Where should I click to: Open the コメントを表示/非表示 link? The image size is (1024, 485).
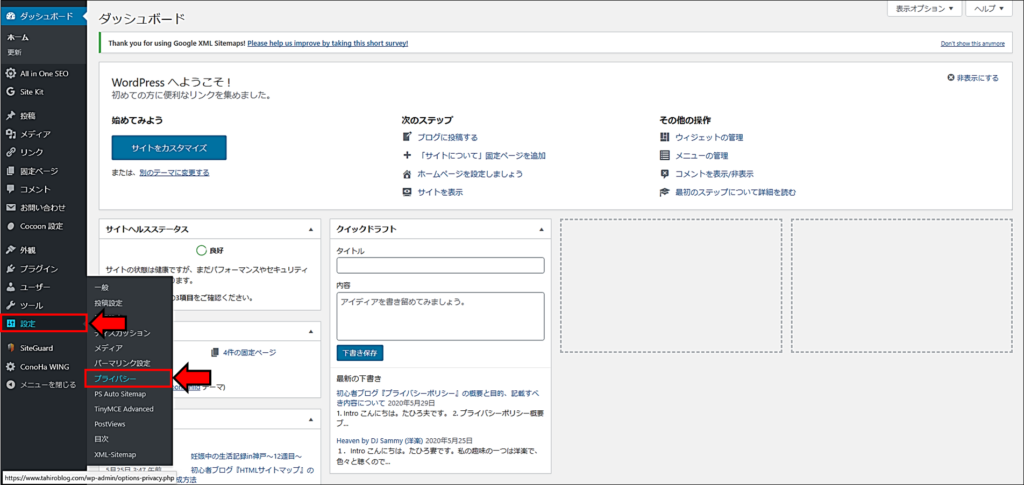(714, 174)
